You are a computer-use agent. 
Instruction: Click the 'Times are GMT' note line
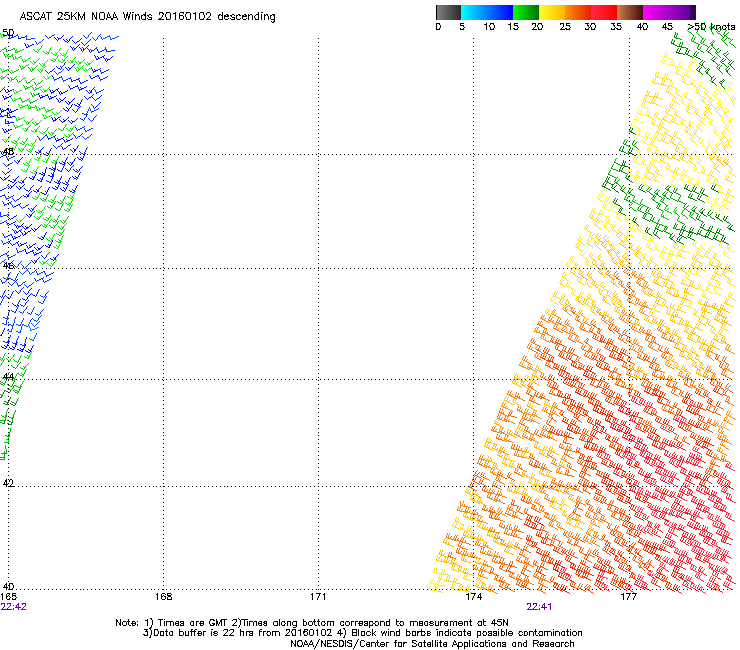coord(312,623)
